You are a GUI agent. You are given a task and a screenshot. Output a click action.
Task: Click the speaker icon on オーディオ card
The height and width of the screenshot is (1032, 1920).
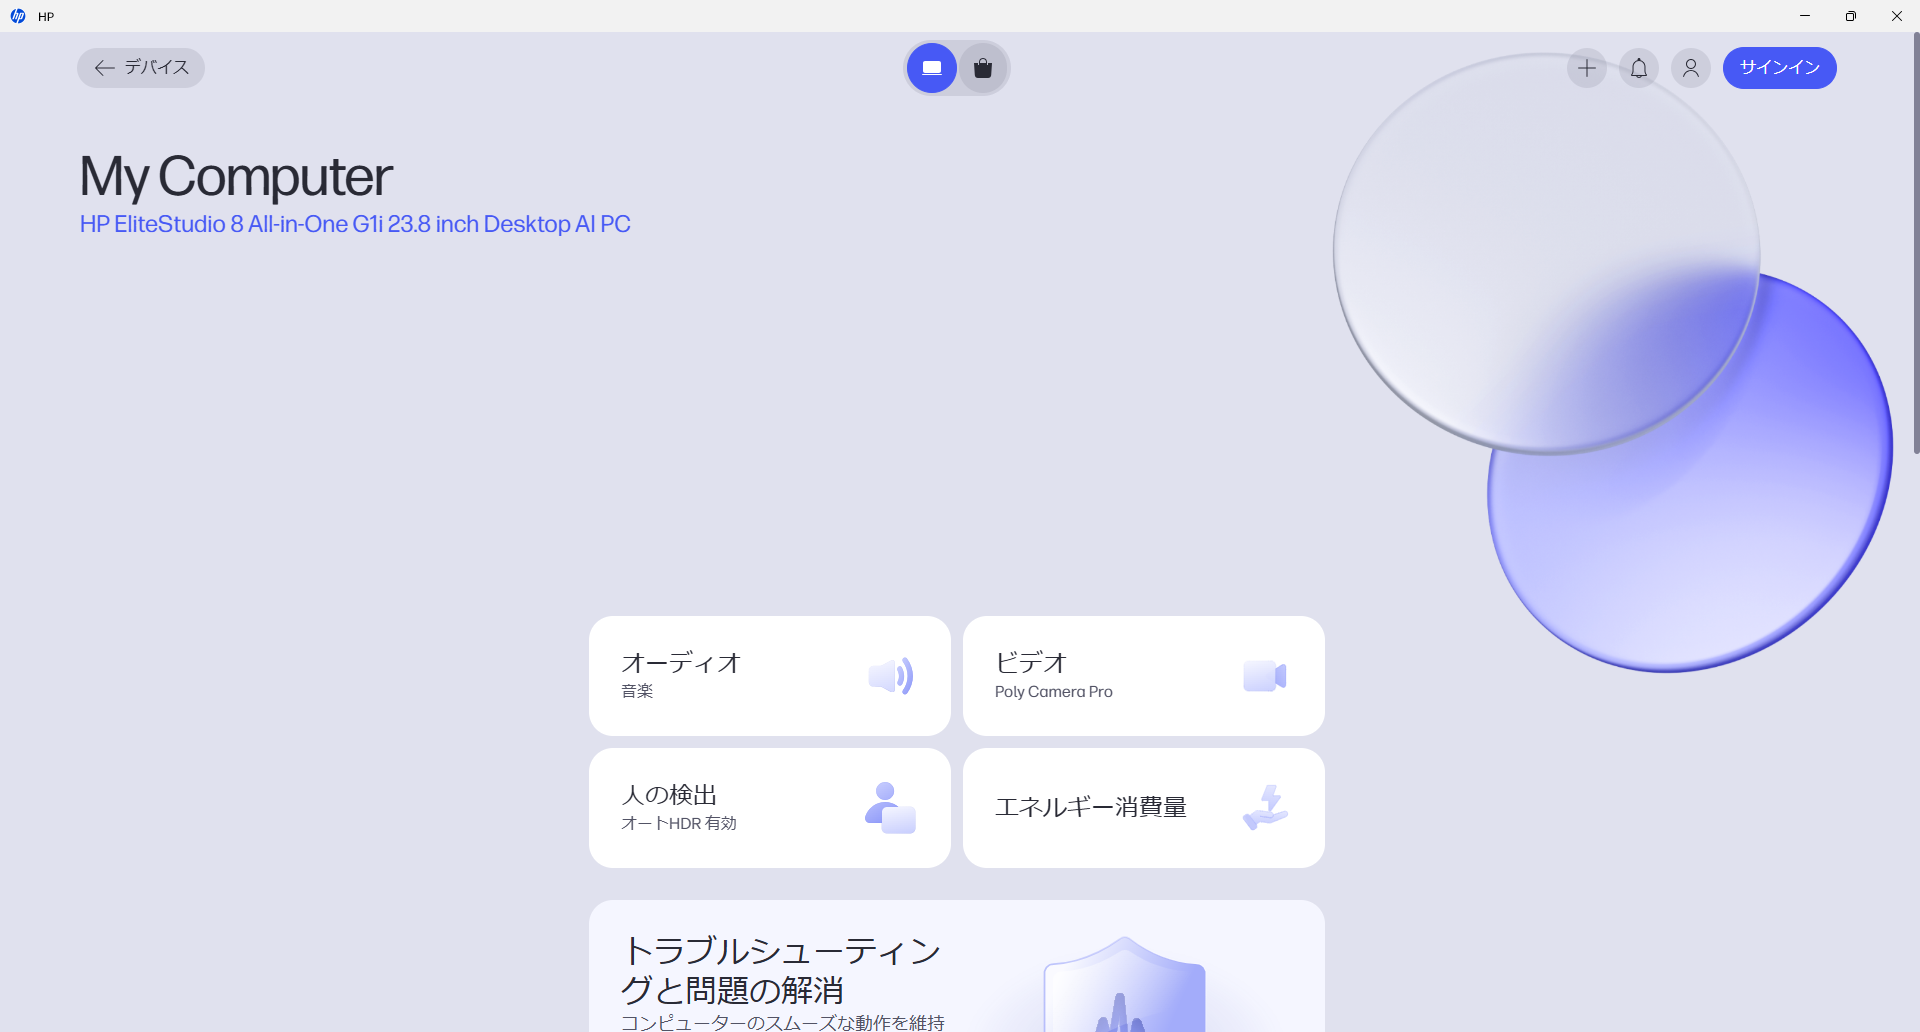pos(890,676)
